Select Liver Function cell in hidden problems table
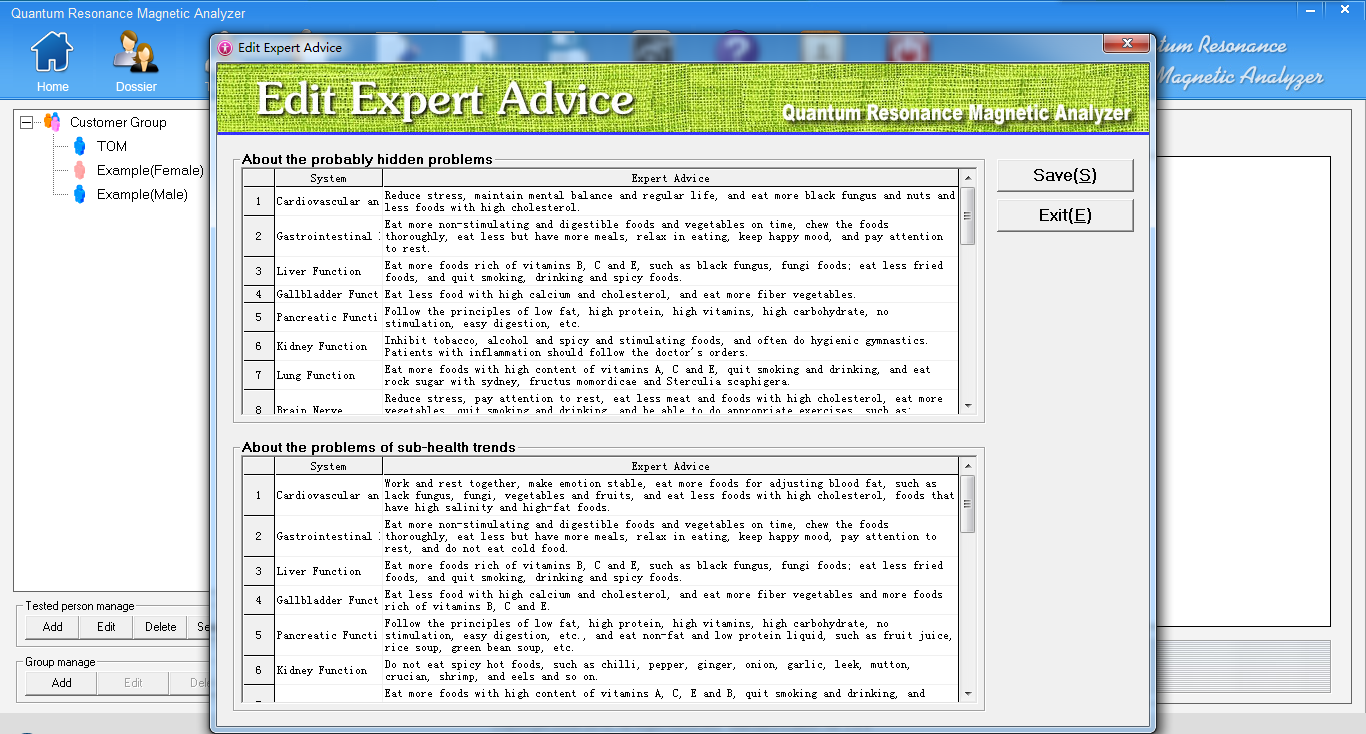This screenshot has width=1366, height=734. [328, 271]
